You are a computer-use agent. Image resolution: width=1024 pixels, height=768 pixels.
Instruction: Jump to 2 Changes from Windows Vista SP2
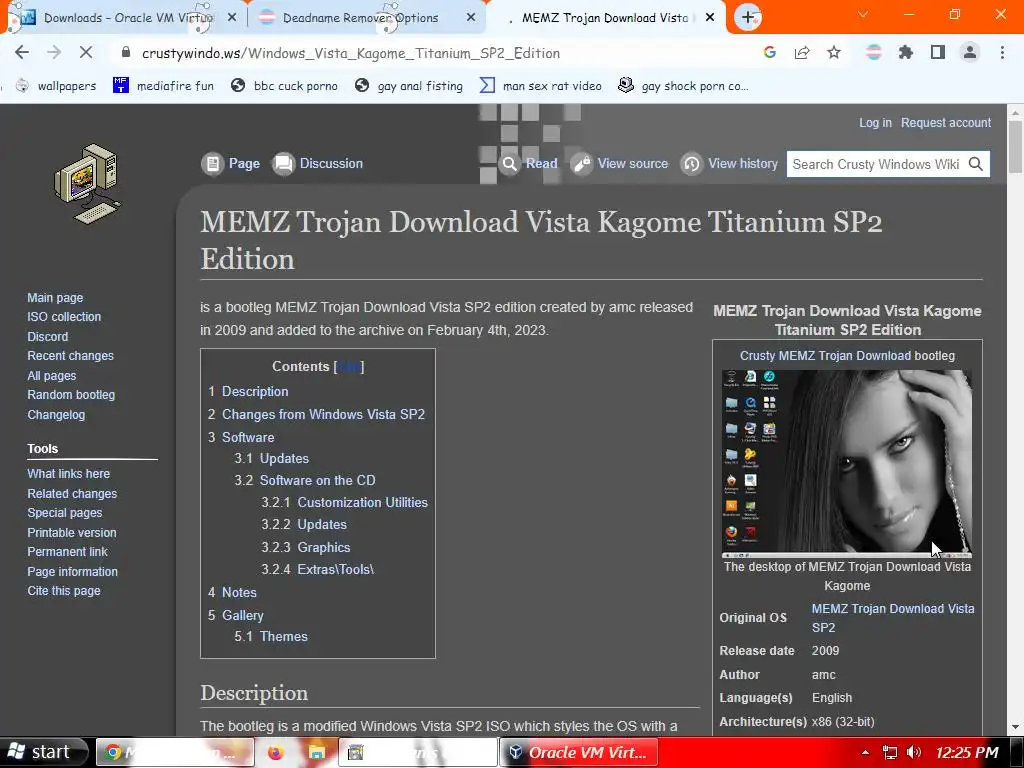[316, 414]
